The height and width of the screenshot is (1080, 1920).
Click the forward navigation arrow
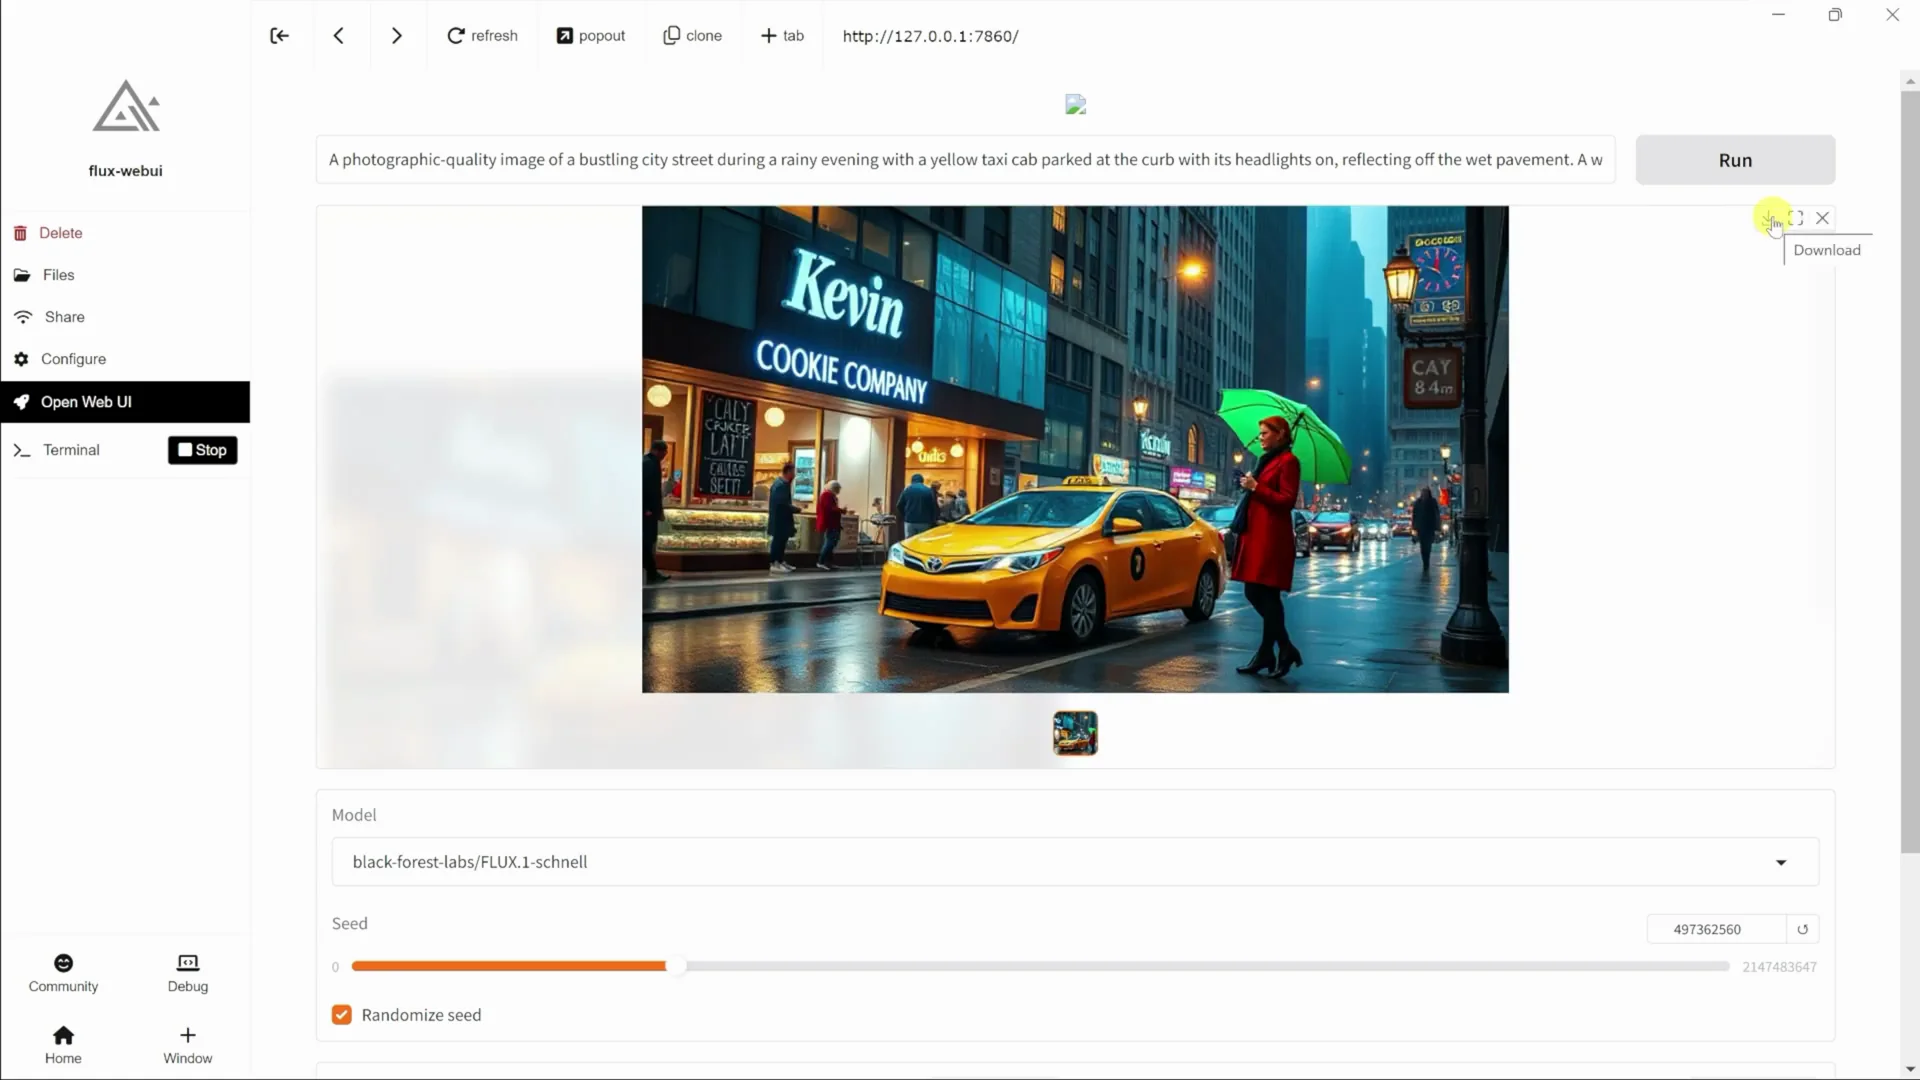click(x=396, y=35)
